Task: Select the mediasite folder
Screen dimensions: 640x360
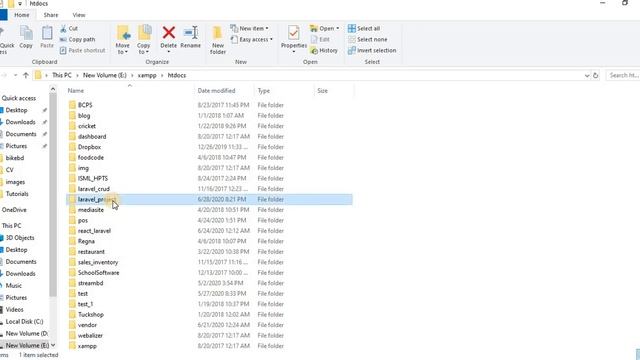Action: pos(91,210)
